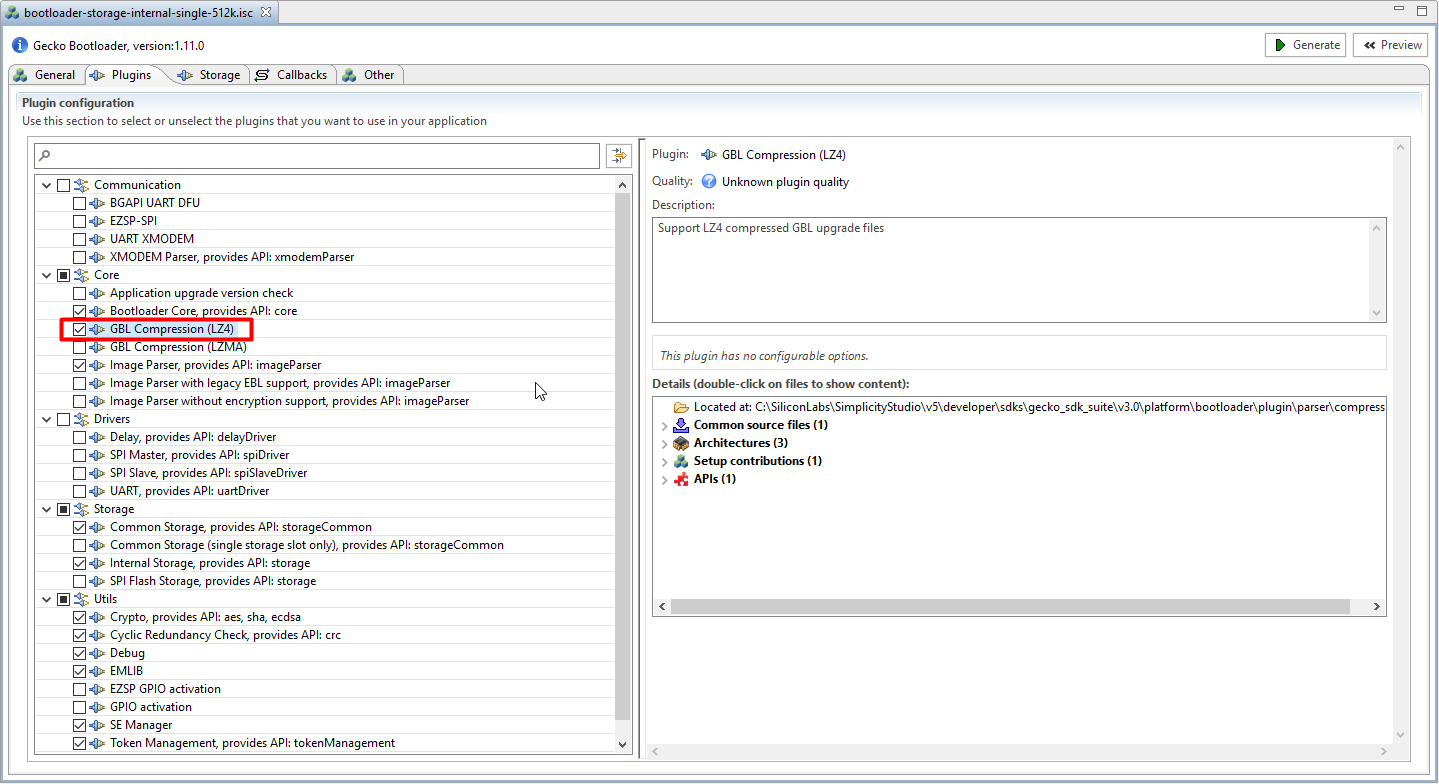Collapse the Core group
The image size is (1439, 784).
pos(46,275)
